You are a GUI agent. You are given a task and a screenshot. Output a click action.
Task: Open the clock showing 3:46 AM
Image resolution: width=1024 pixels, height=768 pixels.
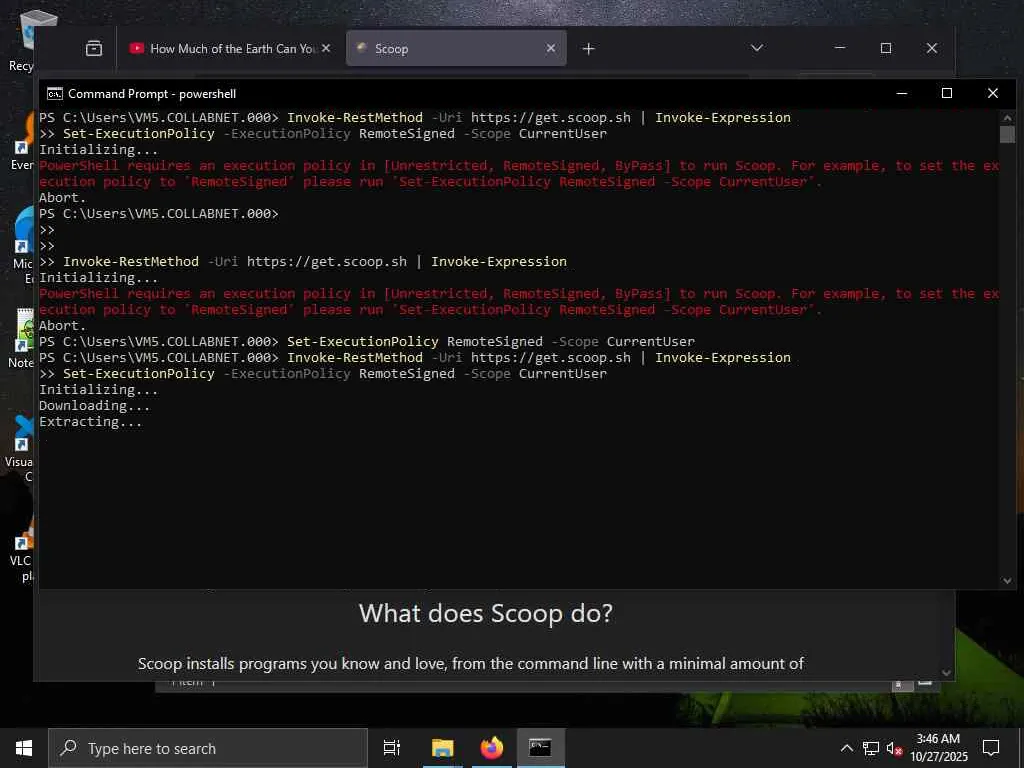click(x=938, y=748)
